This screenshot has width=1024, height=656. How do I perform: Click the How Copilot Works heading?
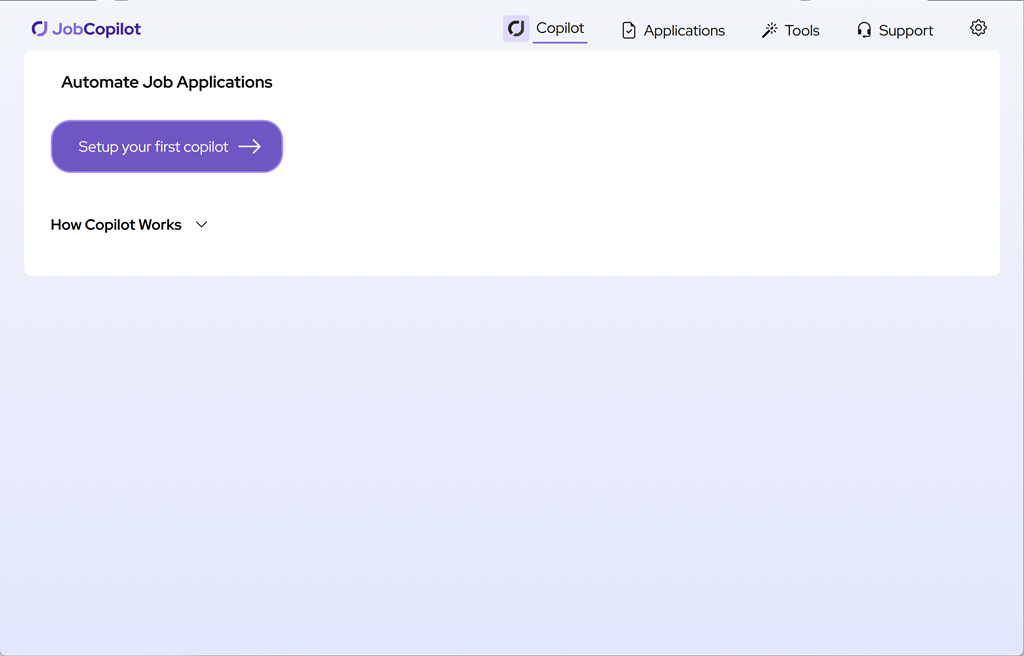click(116, 225)
